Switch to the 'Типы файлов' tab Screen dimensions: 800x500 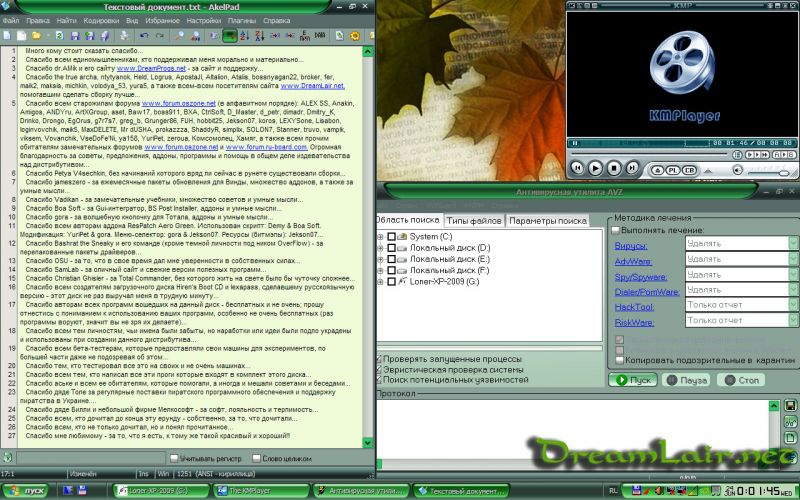(x=473, y=220)
